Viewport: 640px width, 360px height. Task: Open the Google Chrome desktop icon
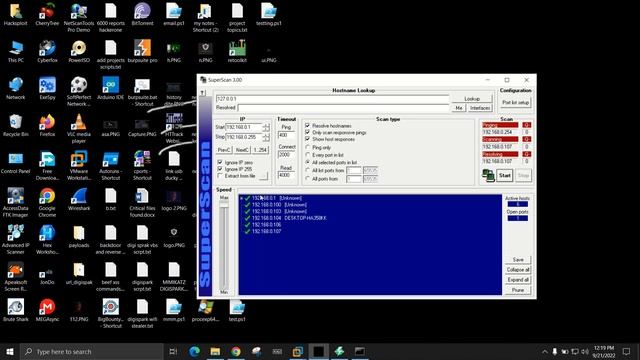47,202
